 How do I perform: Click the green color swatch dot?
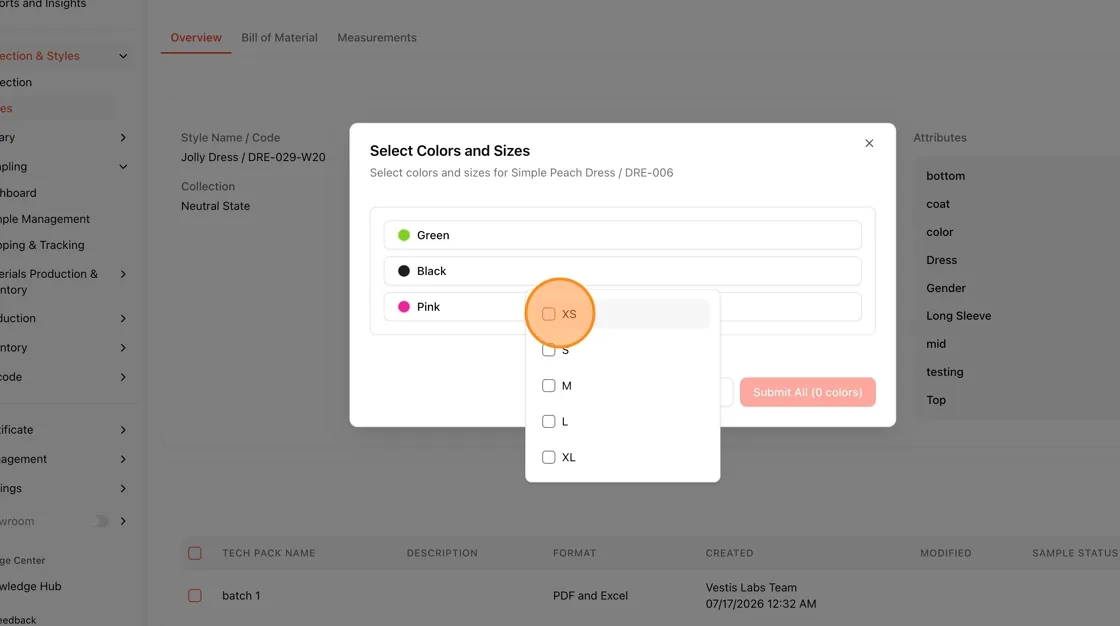404,235
